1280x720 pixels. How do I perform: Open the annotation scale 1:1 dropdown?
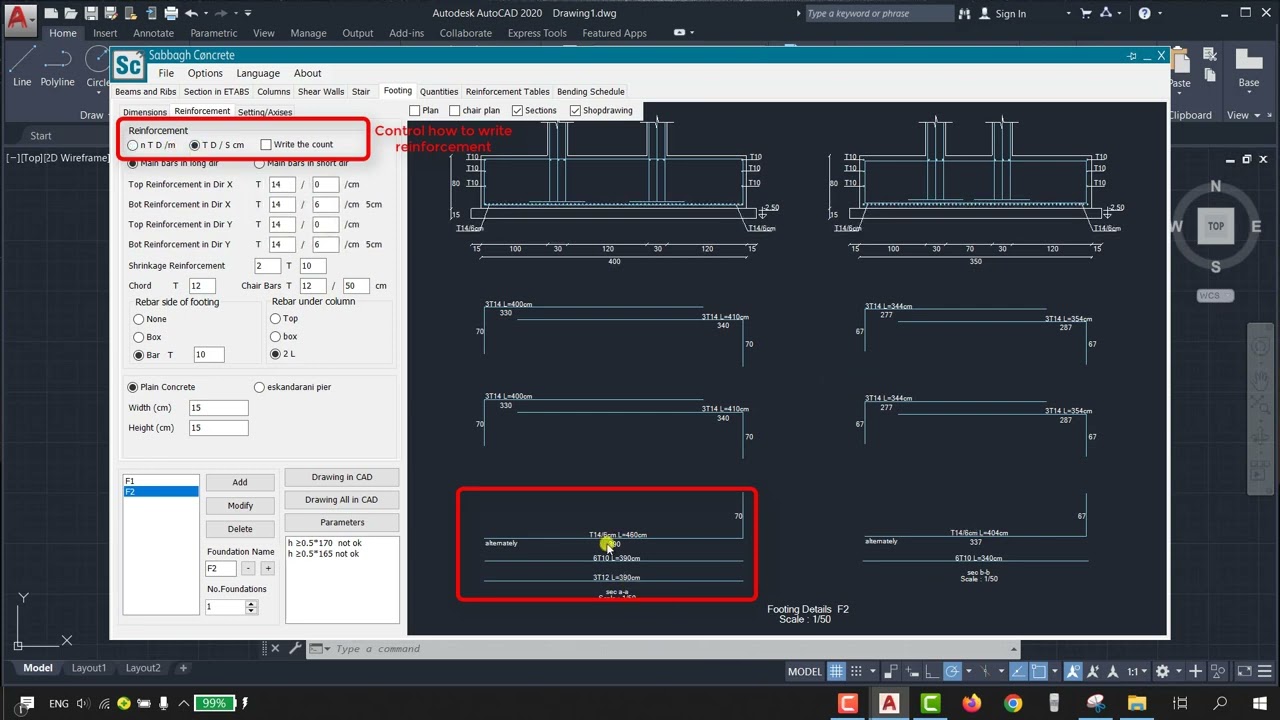1137,671
